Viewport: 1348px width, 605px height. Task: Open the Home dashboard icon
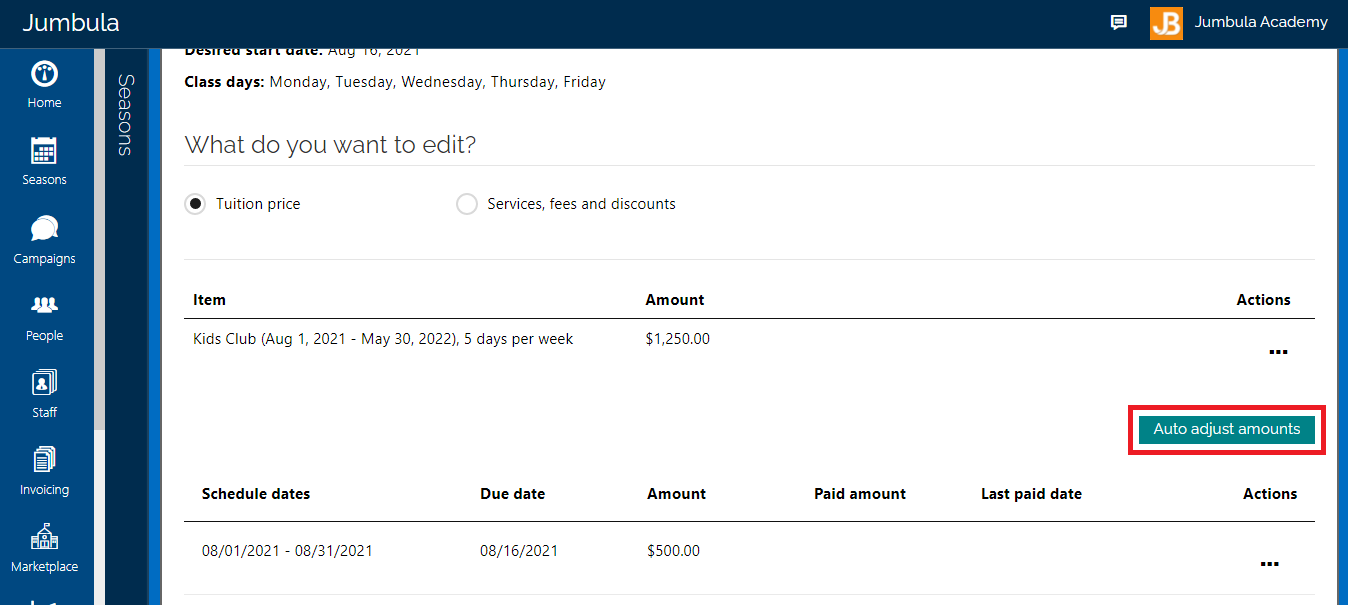pyautogui.click(x=44, y=74)
